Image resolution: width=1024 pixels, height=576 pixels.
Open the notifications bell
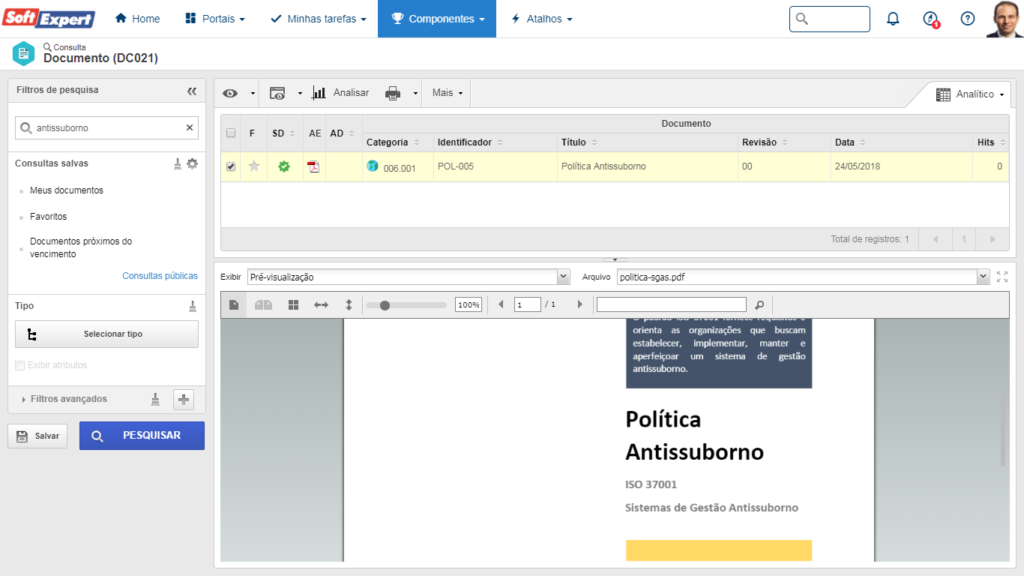point(893,19)
